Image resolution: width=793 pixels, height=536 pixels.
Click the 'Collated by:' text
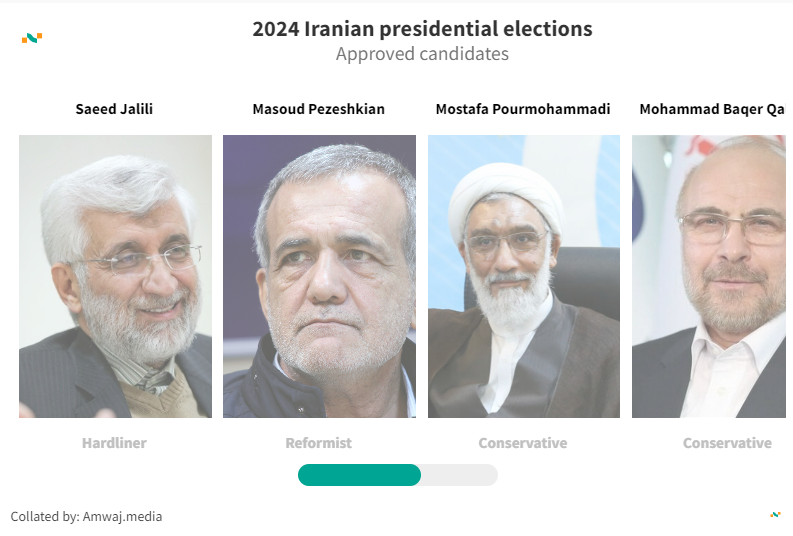(x=45, y=517)
